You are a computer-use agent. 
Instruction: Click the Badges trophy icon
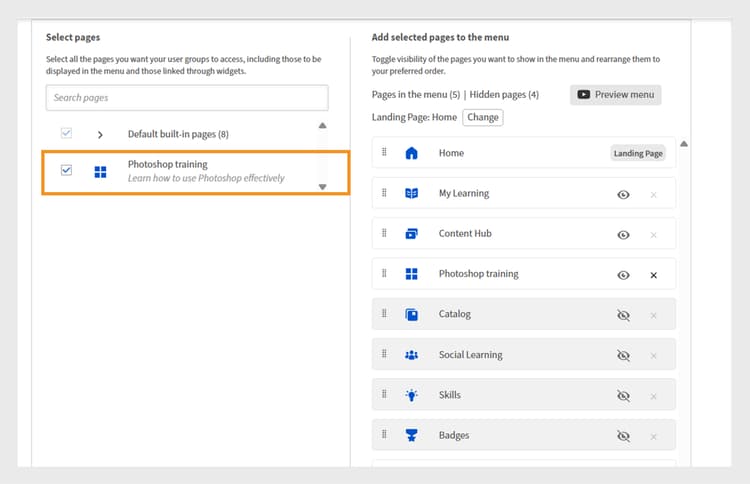tap(411, 436)
